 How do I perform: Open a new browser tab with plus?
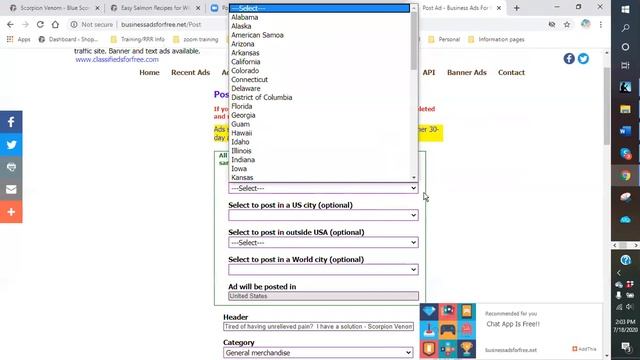[x=517, y=8]
